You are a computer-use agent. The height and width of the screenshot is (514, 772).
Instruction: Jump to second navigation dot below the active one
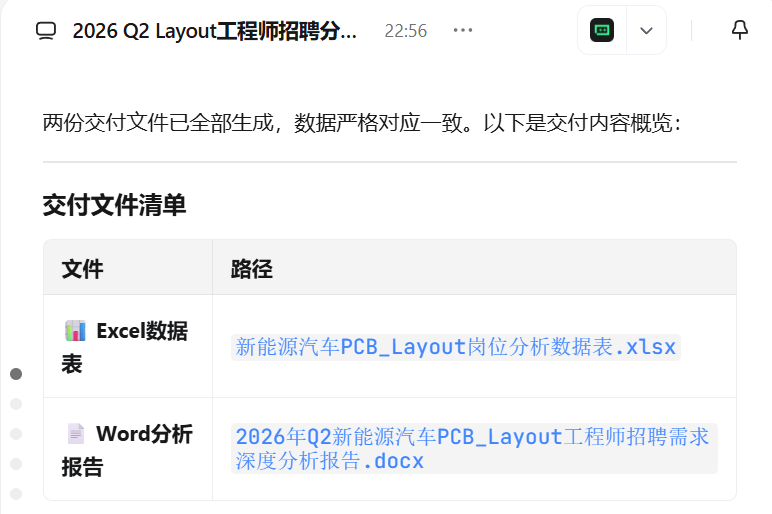tap(16, 404)
